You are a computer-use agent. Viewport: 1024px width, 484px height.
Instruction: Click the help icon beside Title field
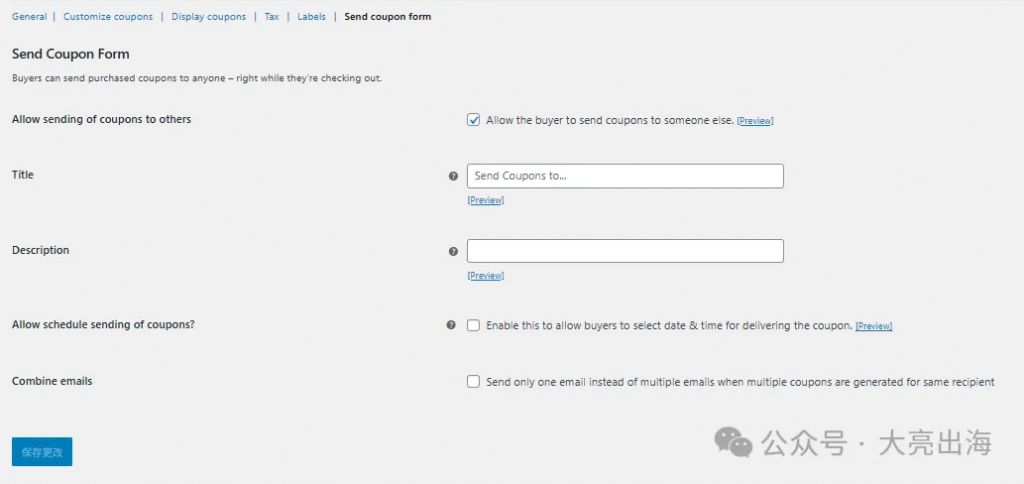pyautogui.click(x=453, y=176)
